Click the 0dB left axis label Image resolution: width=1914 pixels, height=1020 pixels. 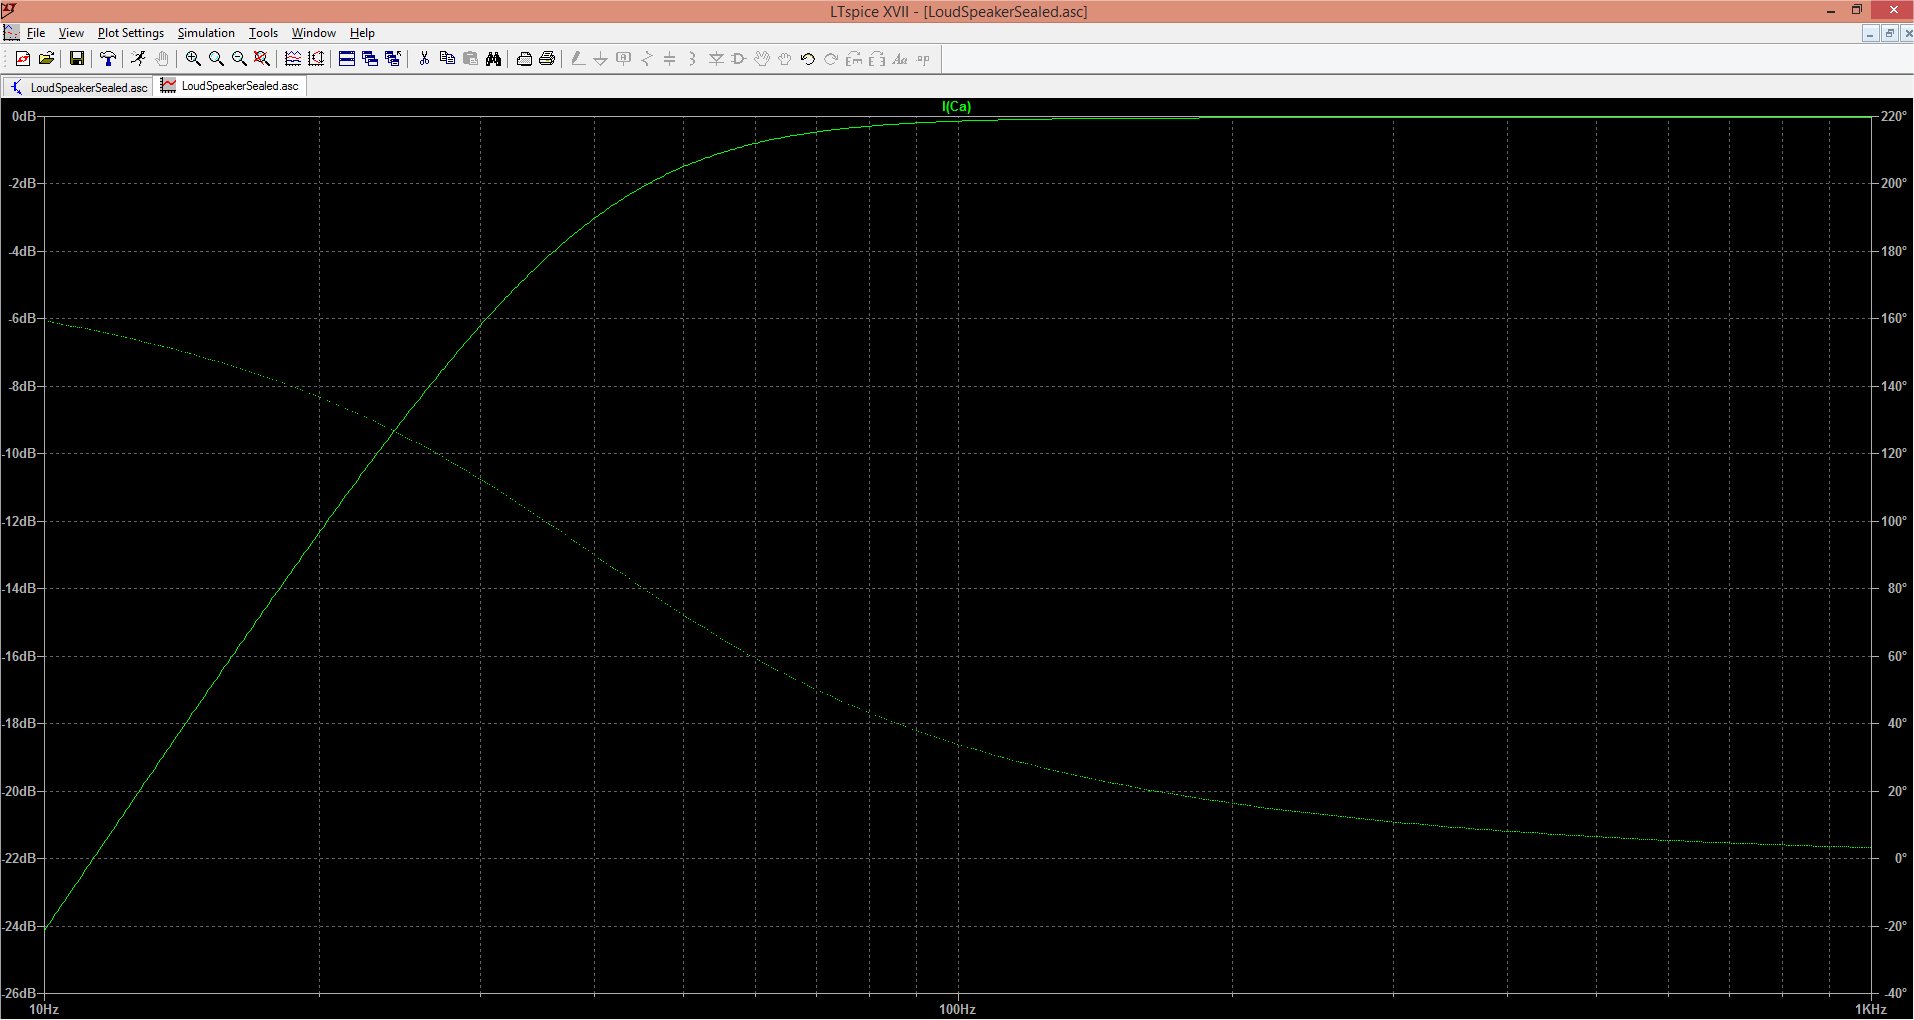(24, 116)
